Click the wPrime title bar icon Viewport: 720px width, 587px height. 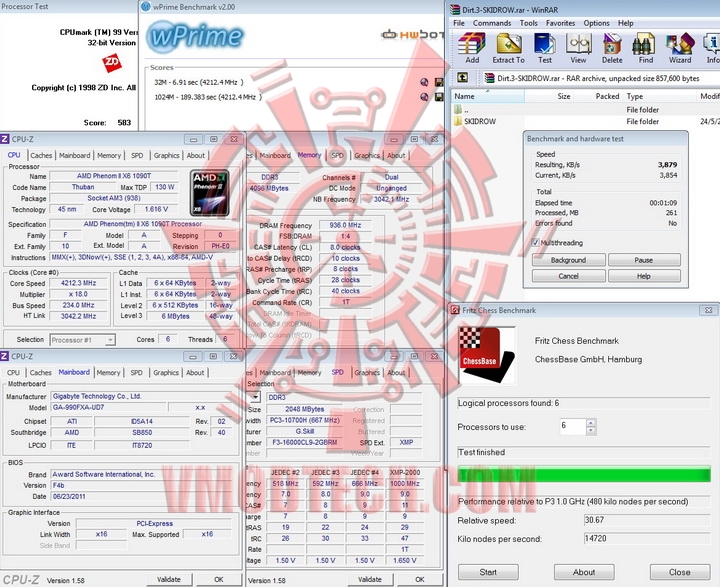(x=146, y=7)
